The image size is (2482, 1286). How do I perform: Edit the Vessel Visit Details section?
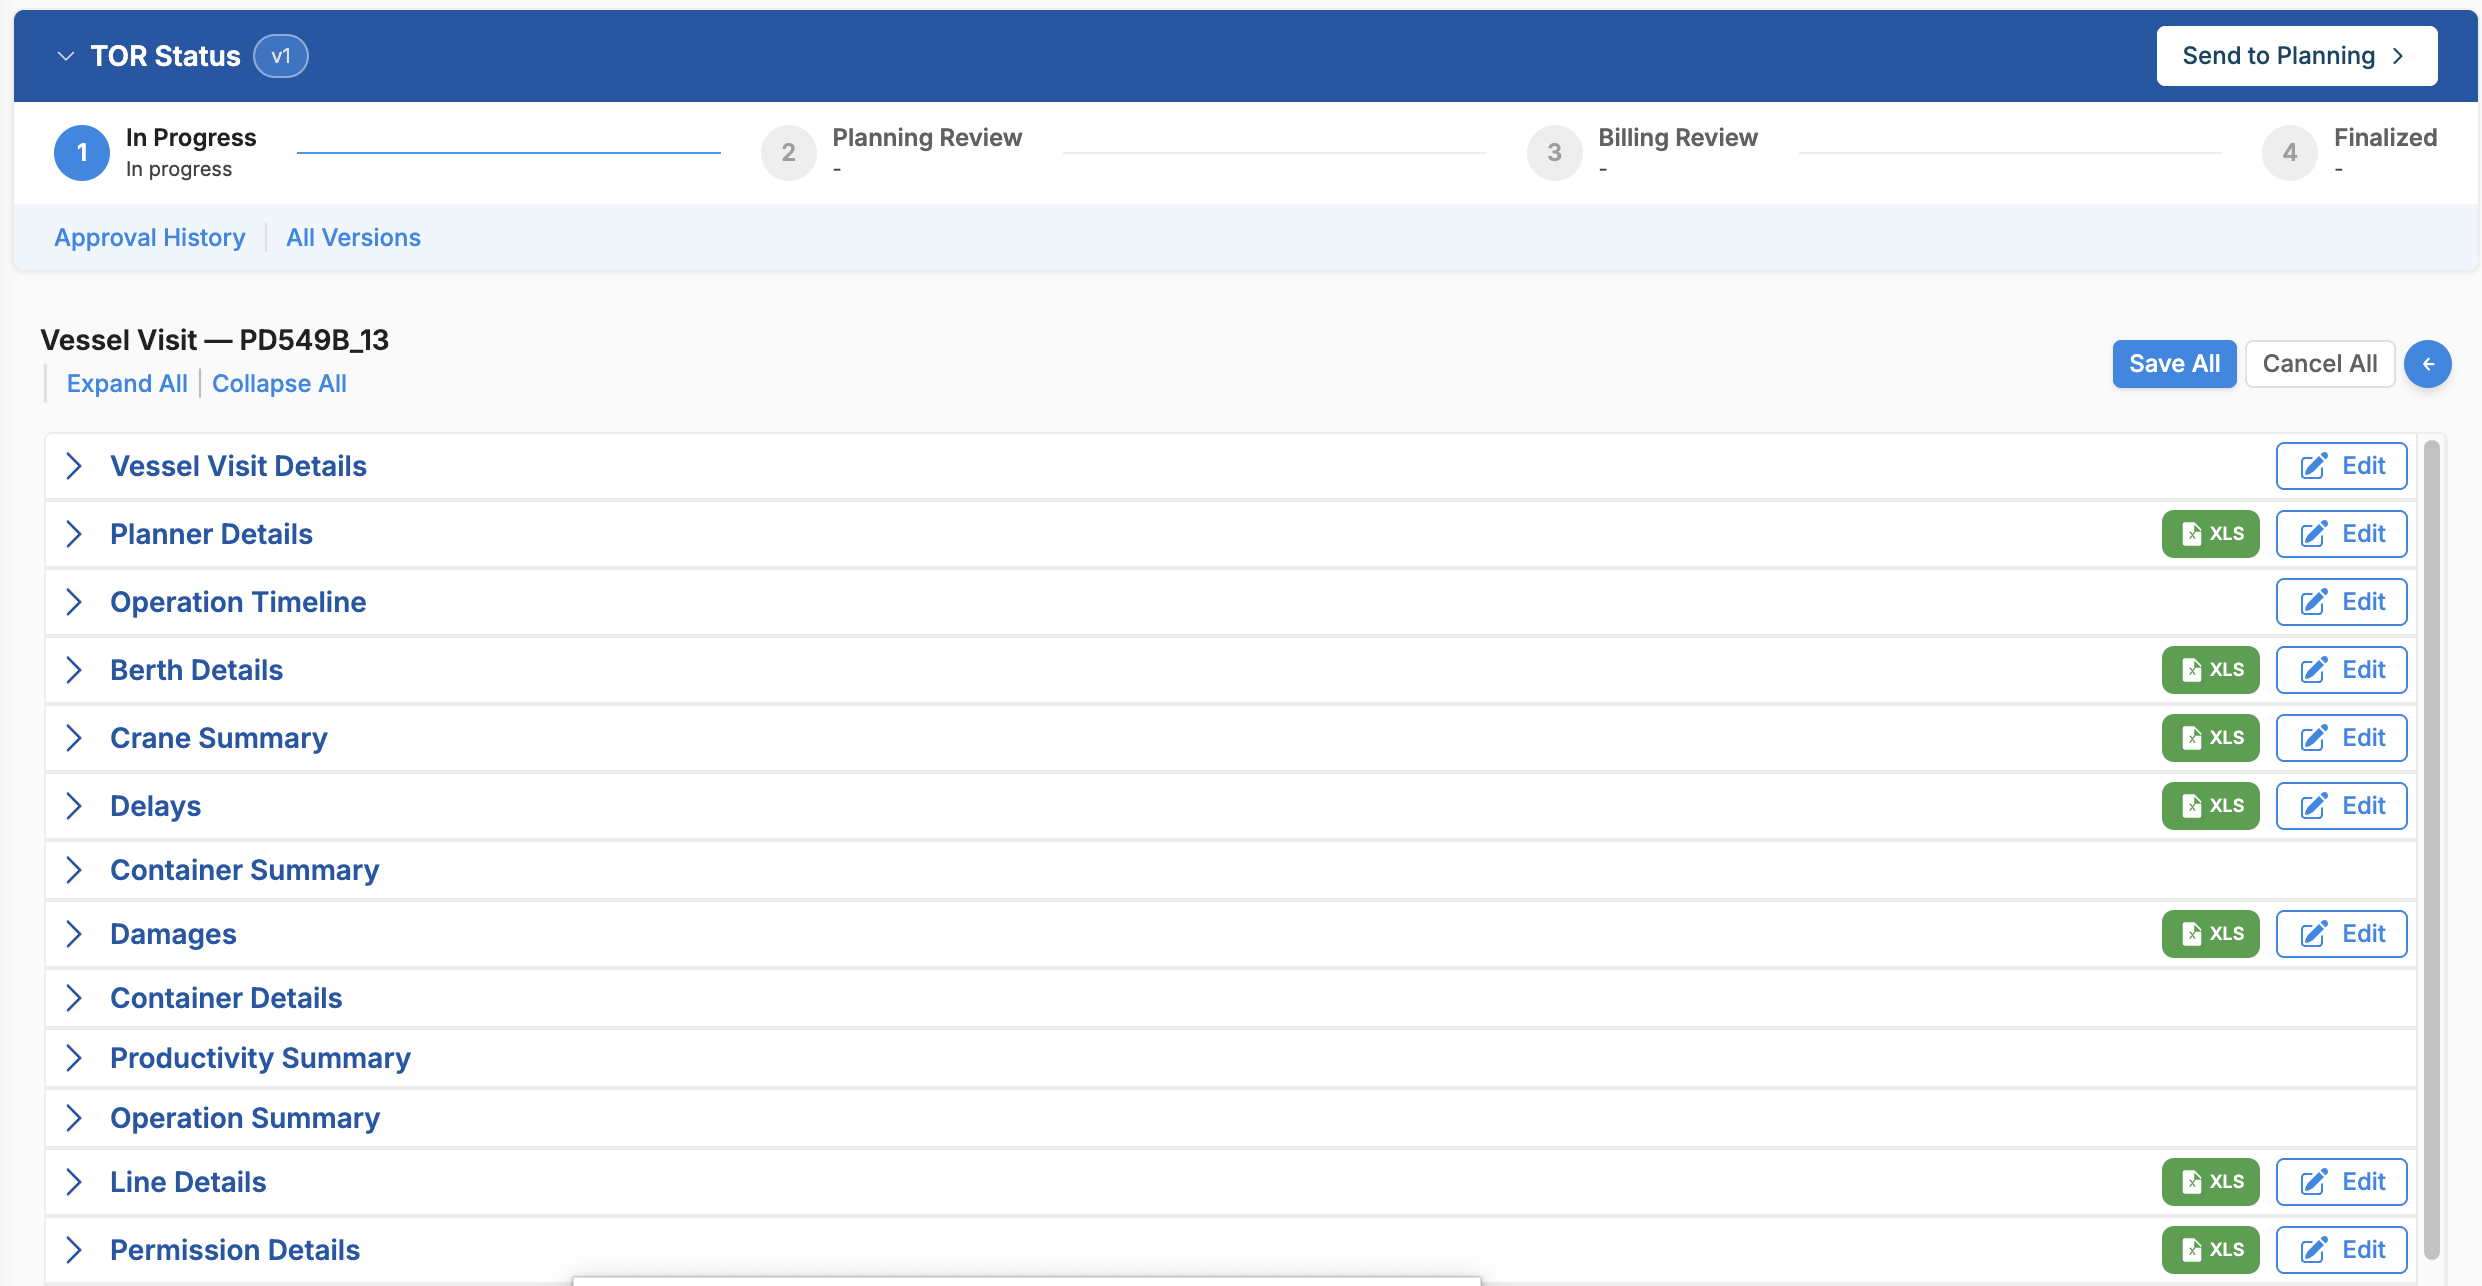(x=2341, y=466)
